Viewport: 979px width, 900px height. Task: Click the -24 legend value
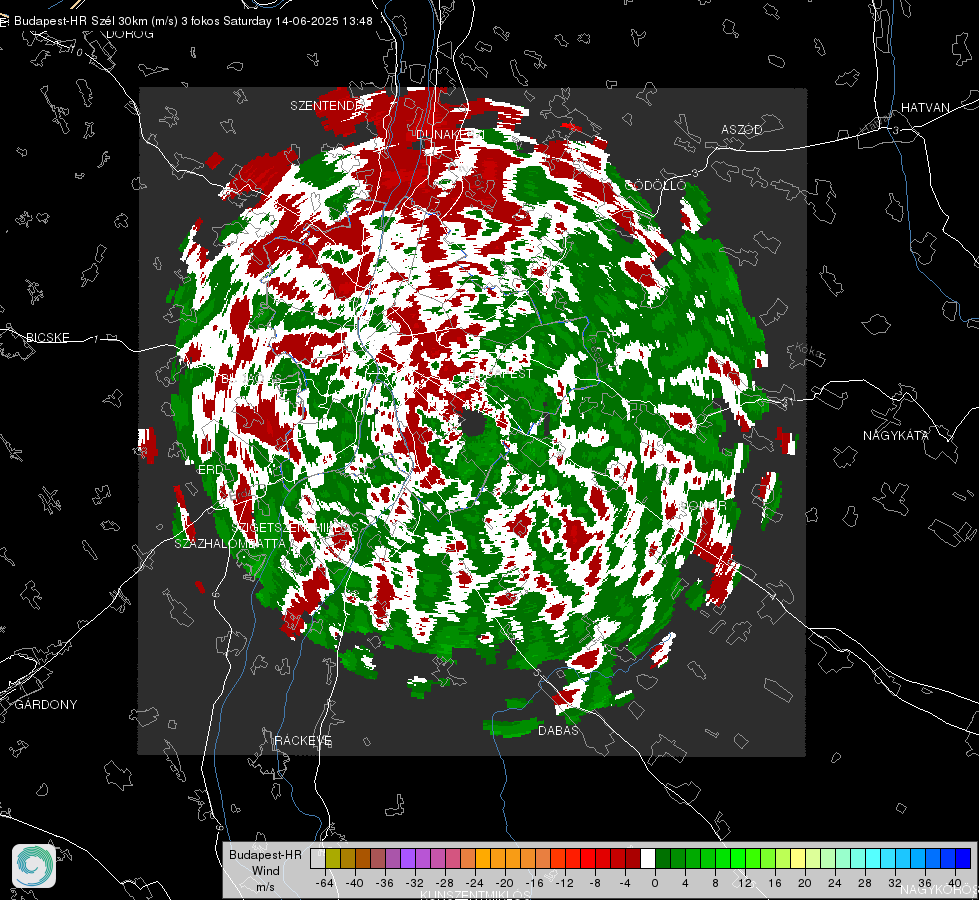475,883
